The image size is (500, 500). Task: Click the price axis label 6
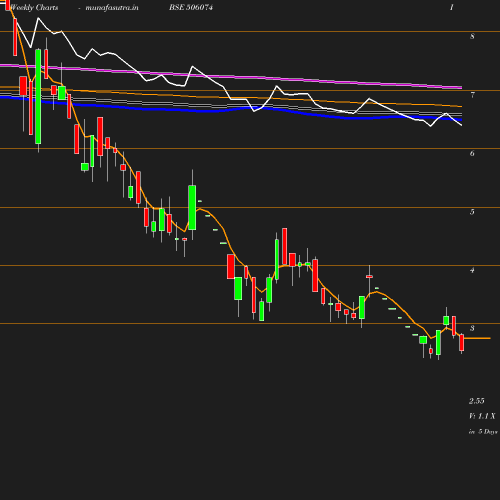click(472, 153)
